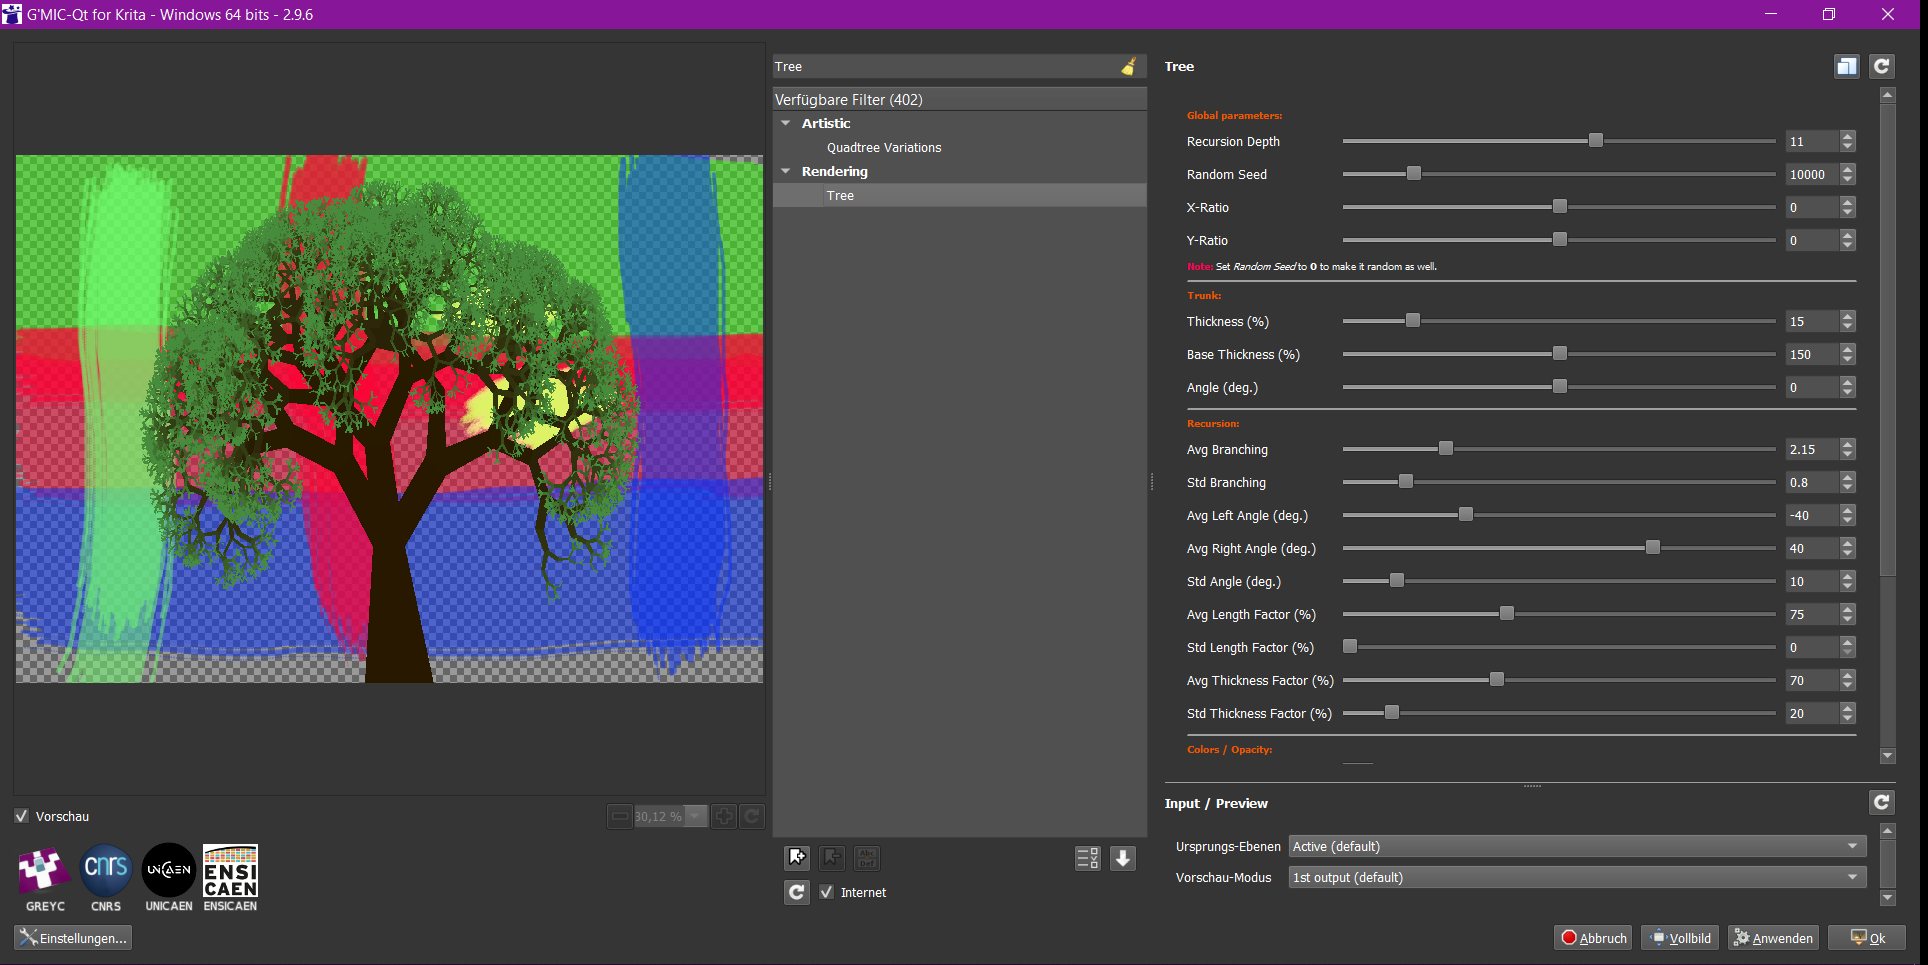
Task: Reset the Input / Preview settings icon
Action: pyautogui.click(x=1881, y=802)
